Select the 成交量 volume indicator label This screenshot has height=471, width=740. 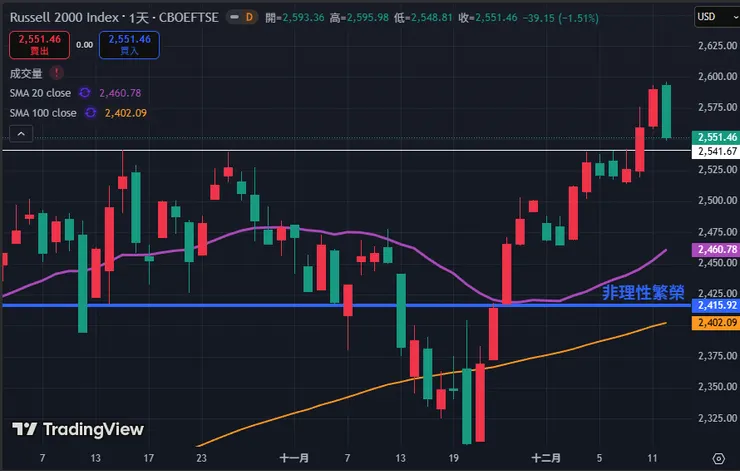[x=26, y=73]
